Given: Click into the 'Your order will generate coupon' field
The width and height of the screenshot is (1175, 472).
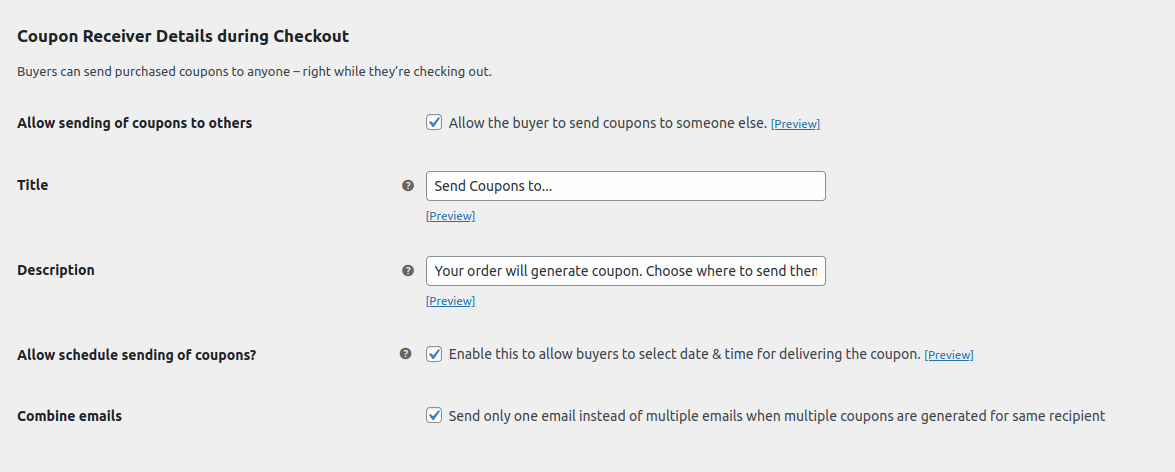Looking at the screenshot, I should (626, 270).
